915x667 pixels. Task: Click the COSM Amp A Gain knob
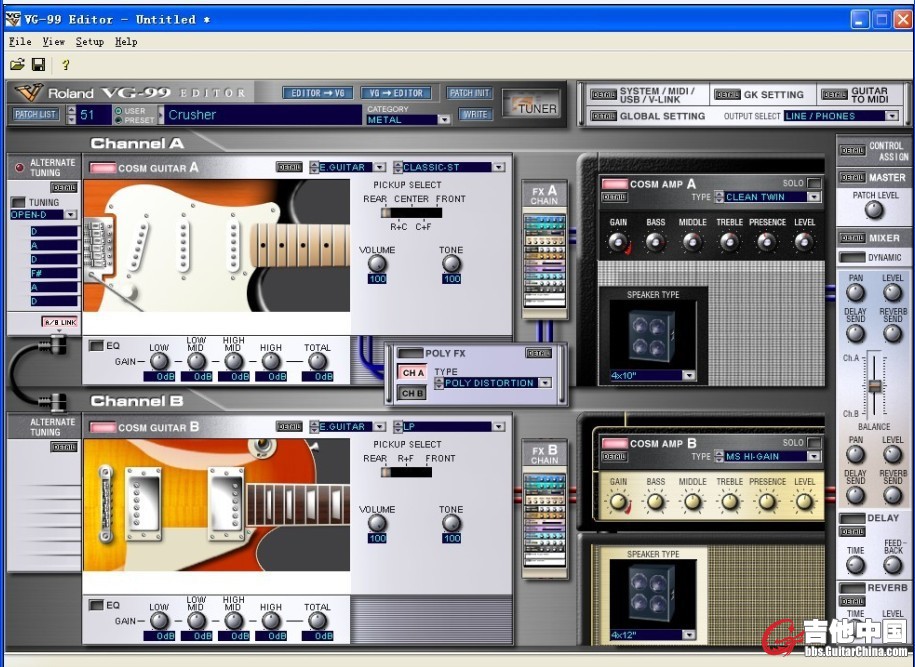point(618,242)
